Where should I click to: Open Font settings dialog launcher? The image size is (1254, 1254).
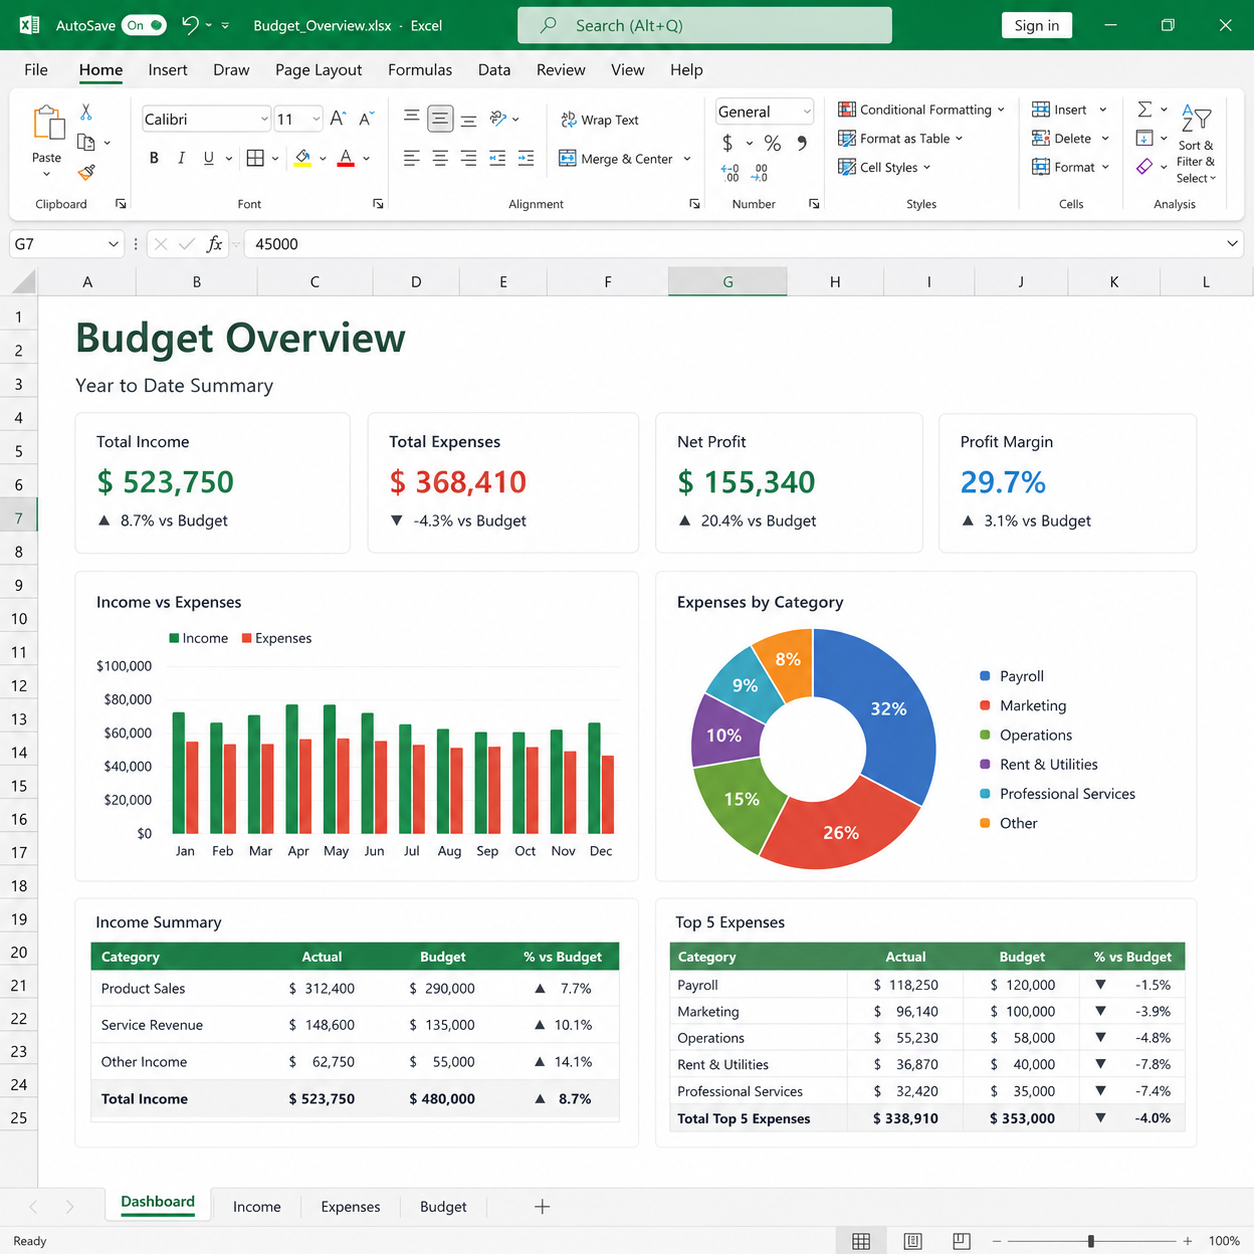378,204
